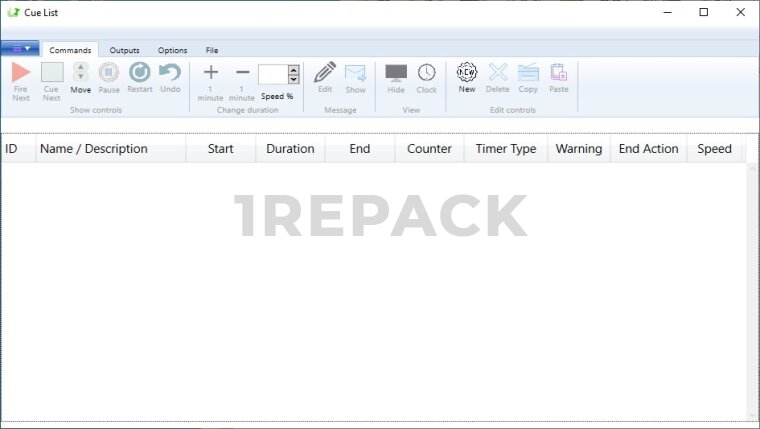Decrease speed with the spinner down arrow
760x429 pixels.
tap(293, 79)
